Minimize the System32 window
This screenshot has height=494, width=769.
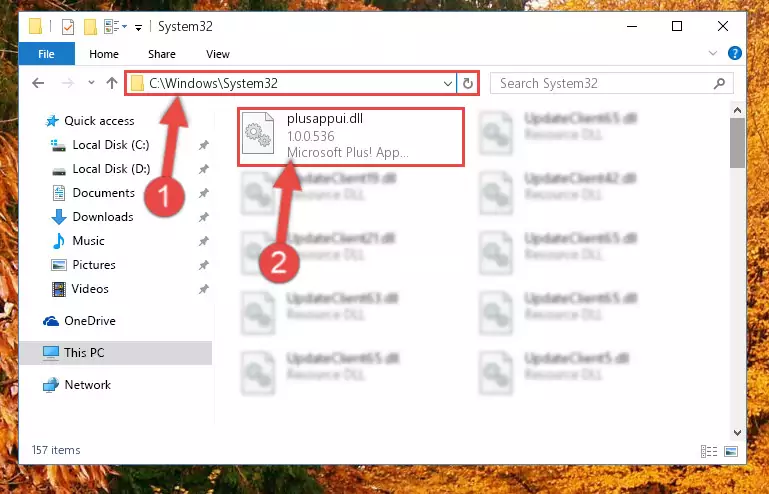[632, 26]
